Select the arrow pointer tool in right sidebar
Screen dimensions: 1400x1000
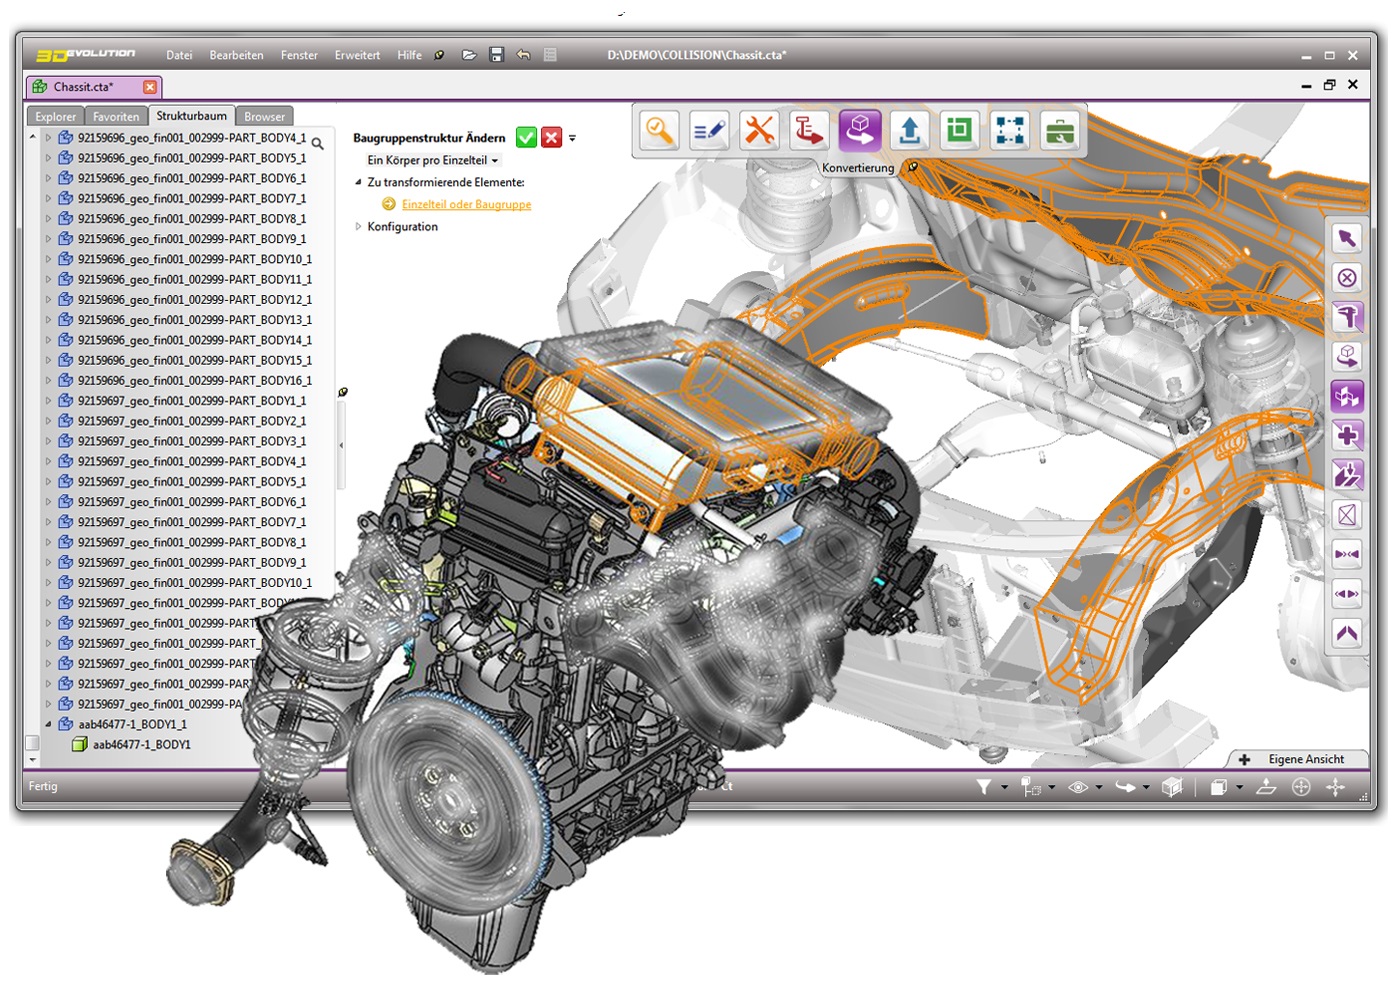point(1347,238)
